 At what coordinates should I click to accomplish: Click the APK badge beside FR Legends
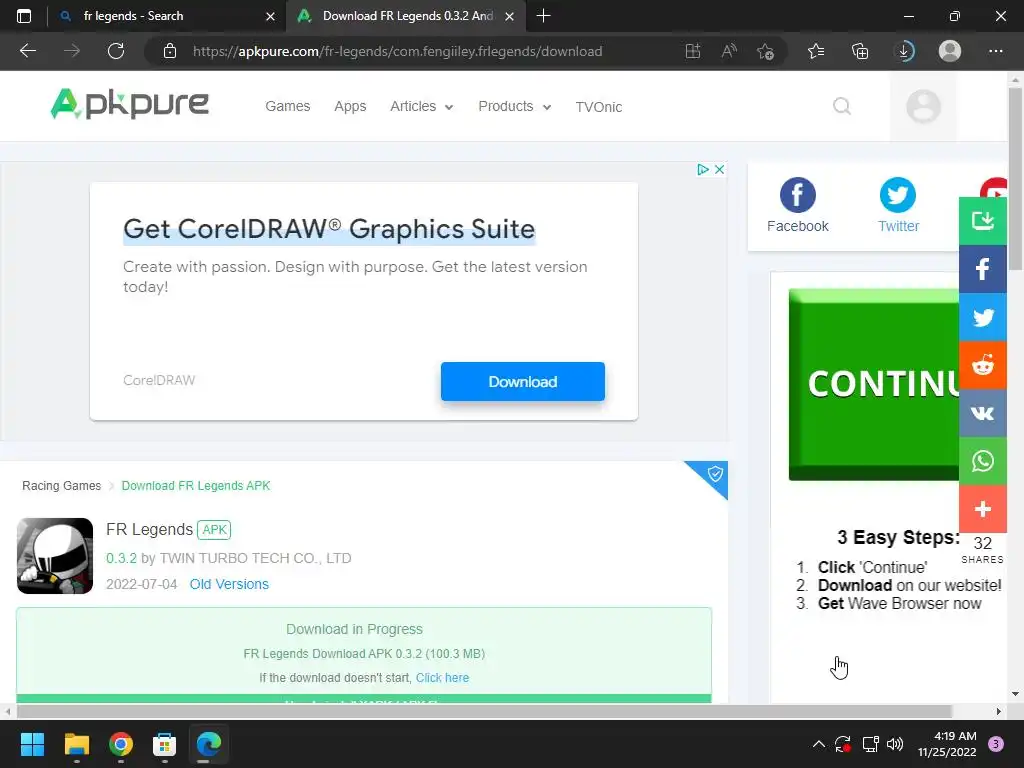(214, 530)
